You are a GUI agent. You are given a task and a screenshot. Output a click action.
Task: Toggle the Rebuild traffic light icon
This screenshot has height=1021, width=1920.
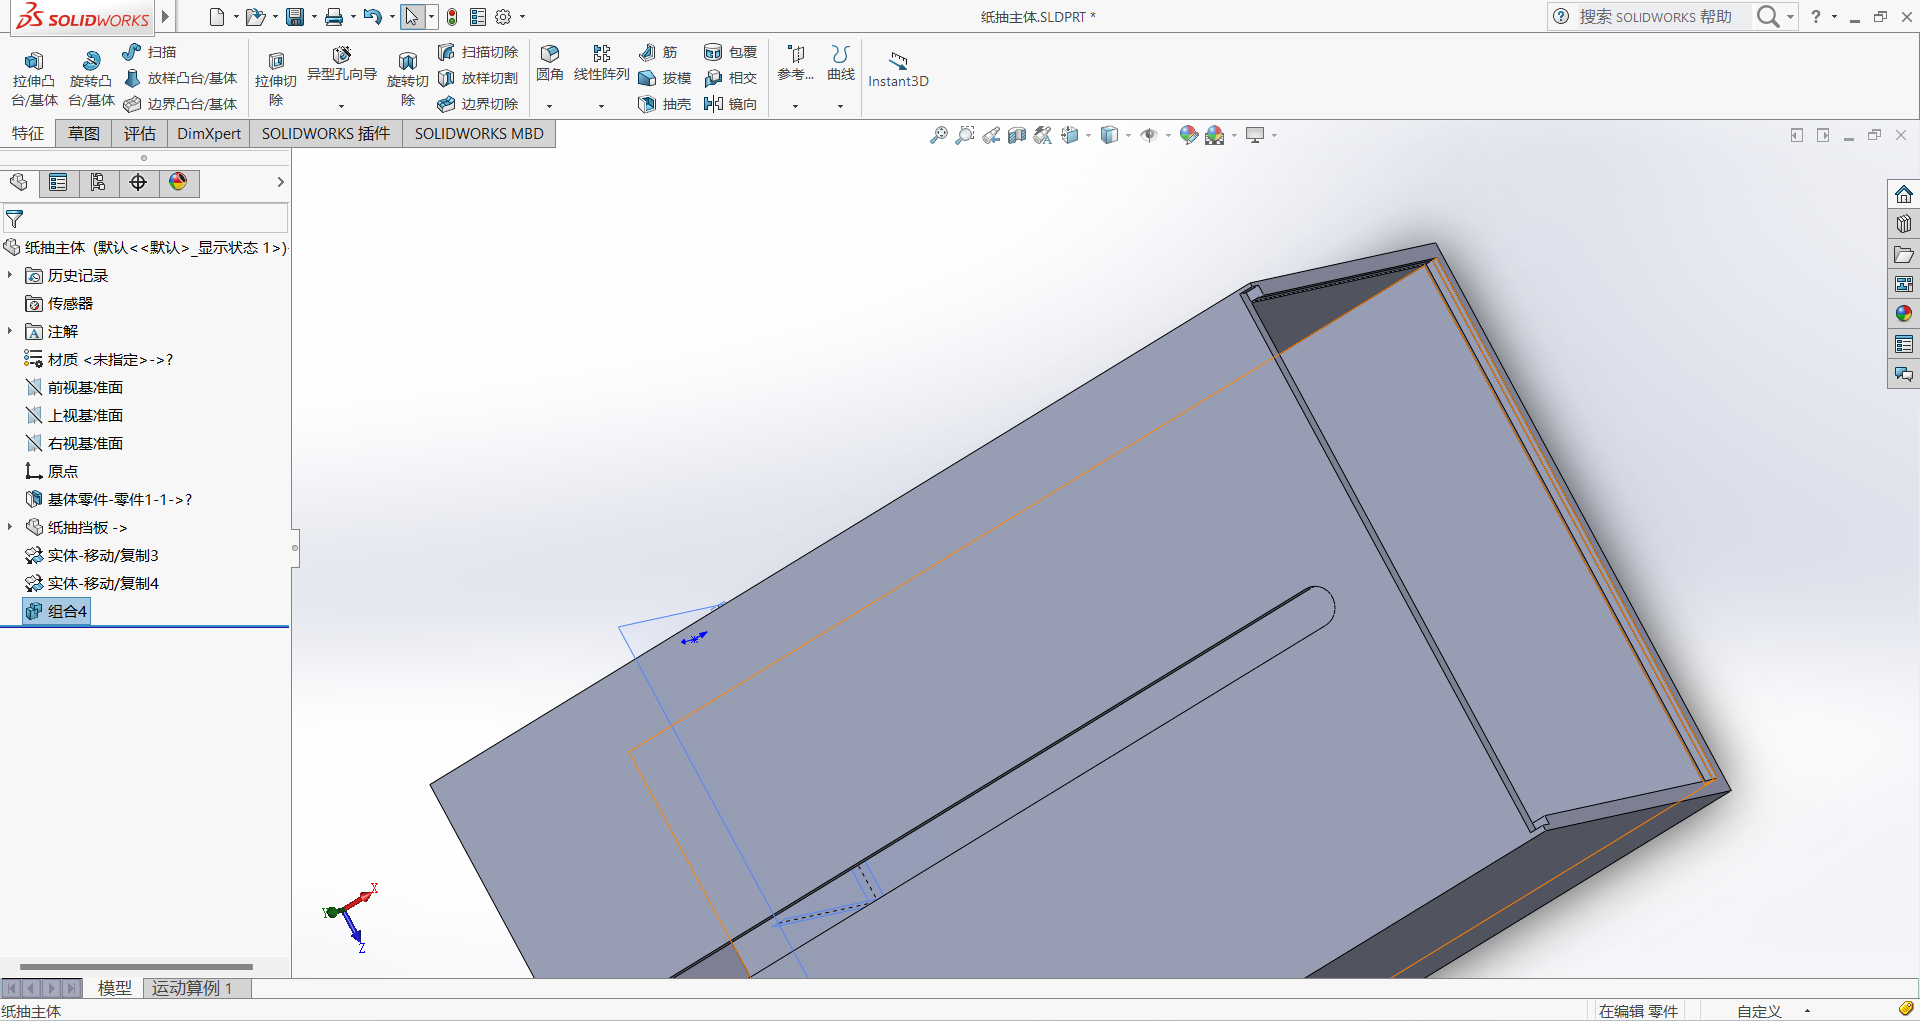point(452,17)
